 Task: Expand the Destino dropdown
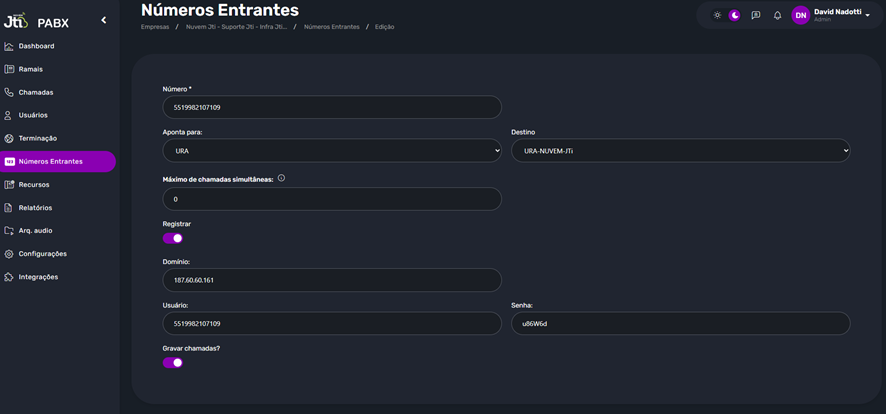point(680,151)
